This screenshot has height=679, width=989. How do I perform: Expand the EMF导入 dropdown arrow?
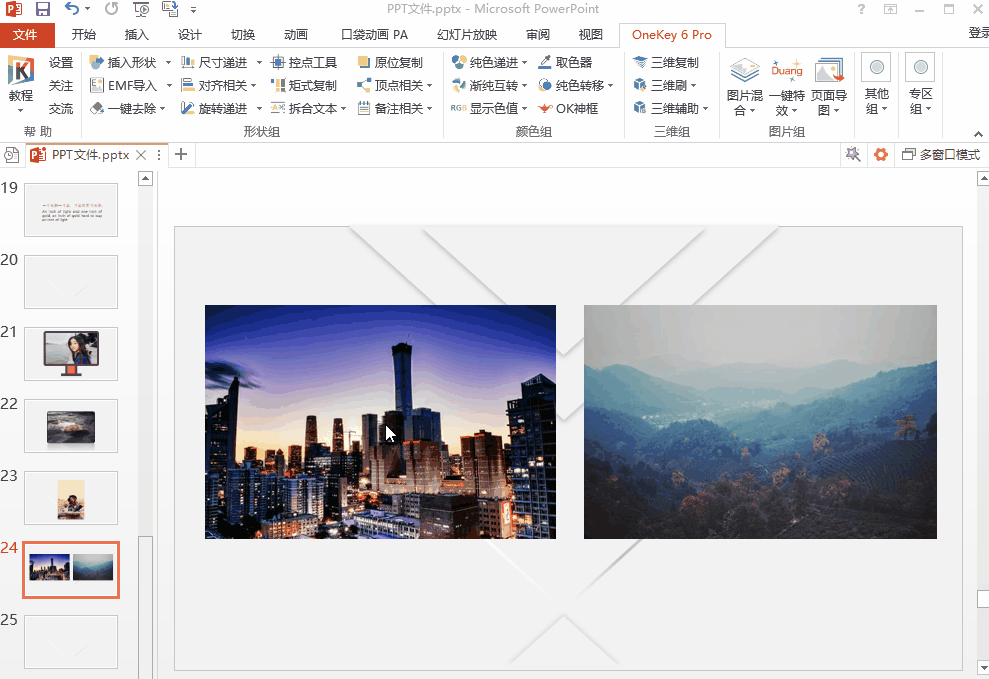click(169, 85)
